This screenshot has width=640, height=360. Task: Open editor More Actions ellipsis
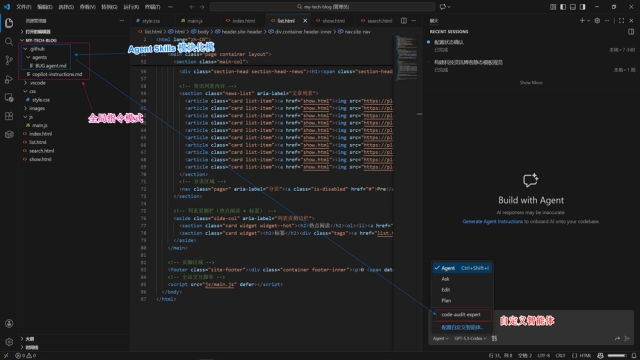(414, 20)
